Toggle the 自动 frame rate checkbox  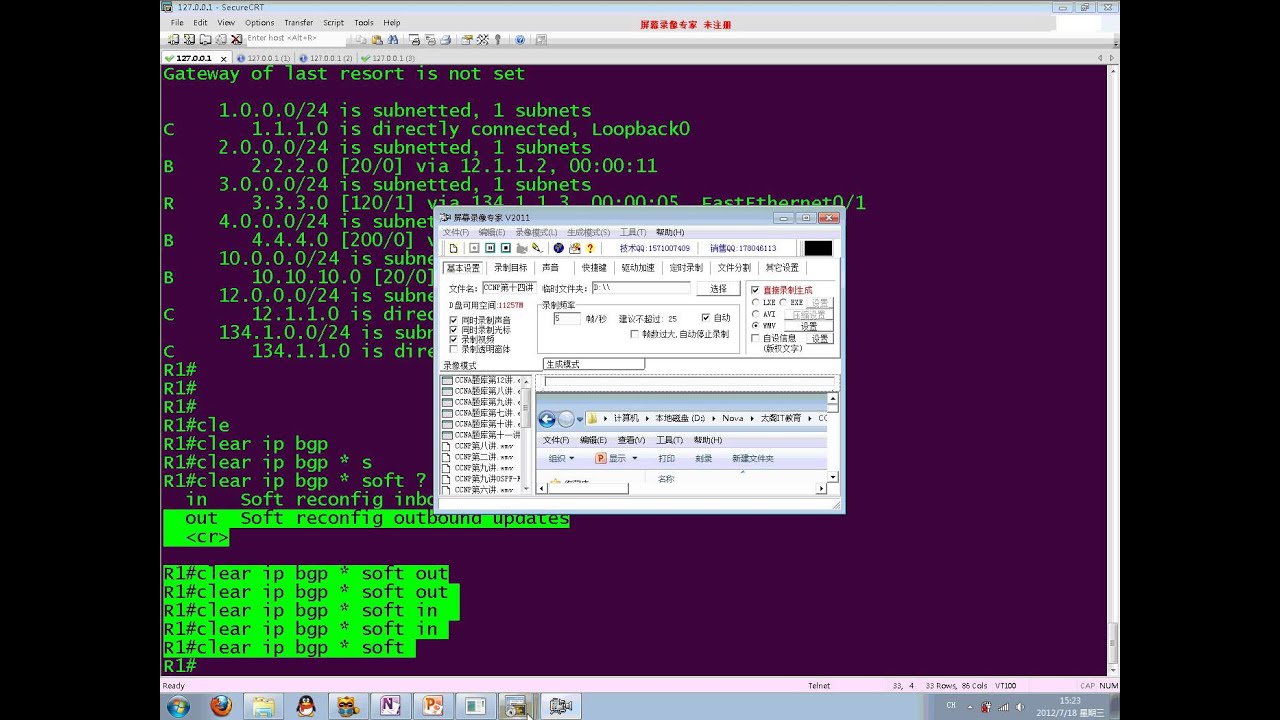706,317
